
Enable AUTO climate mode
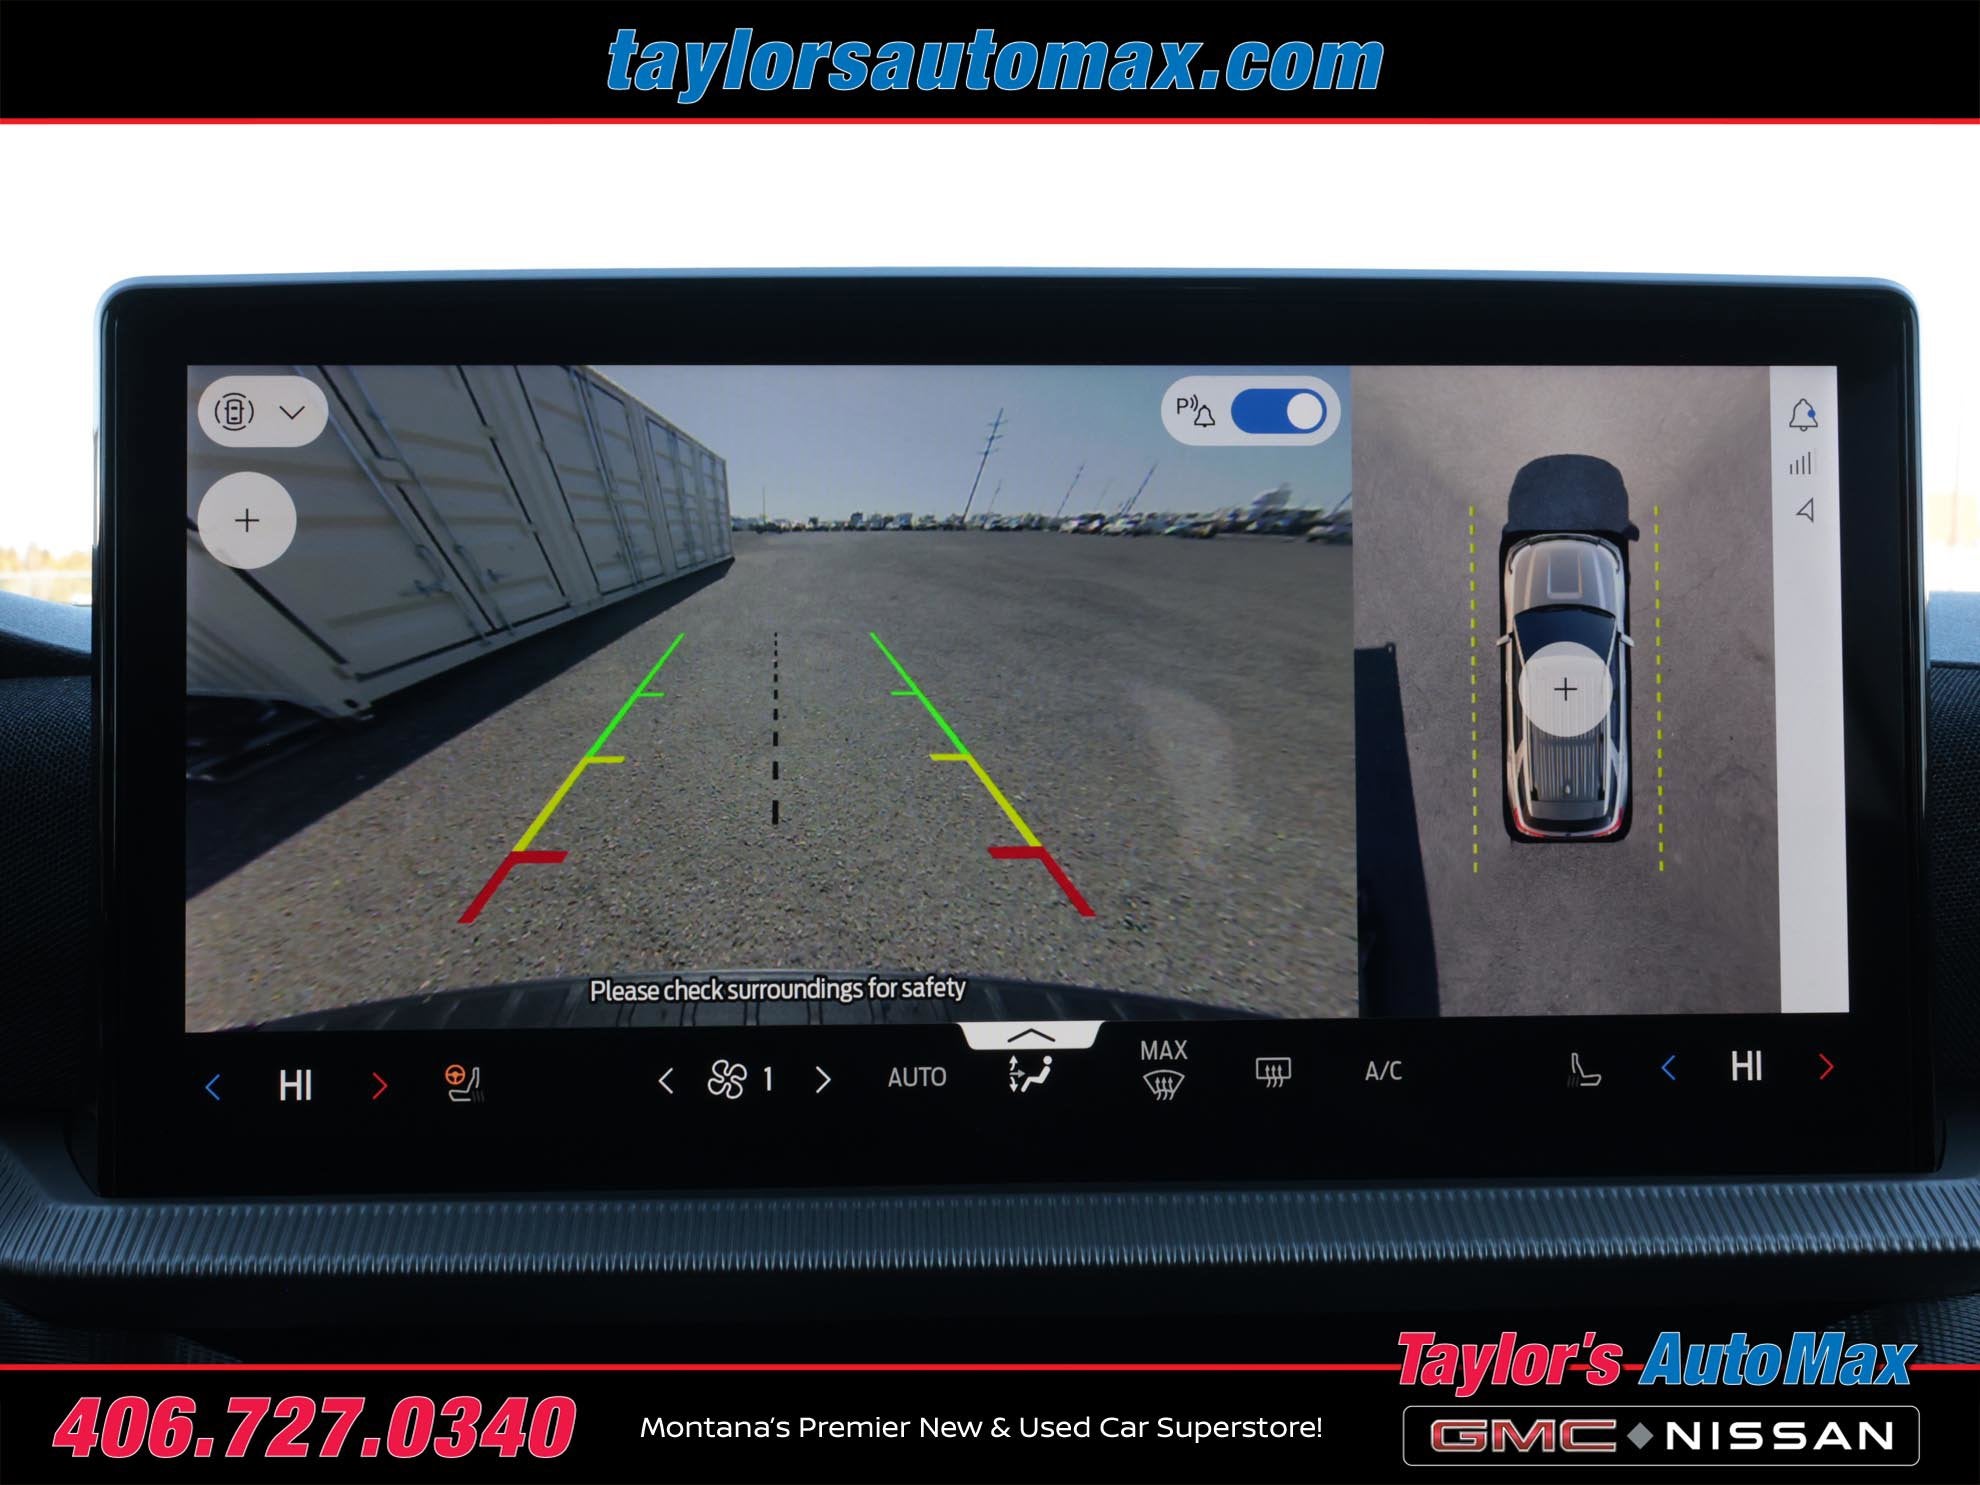coord(917,1077)
